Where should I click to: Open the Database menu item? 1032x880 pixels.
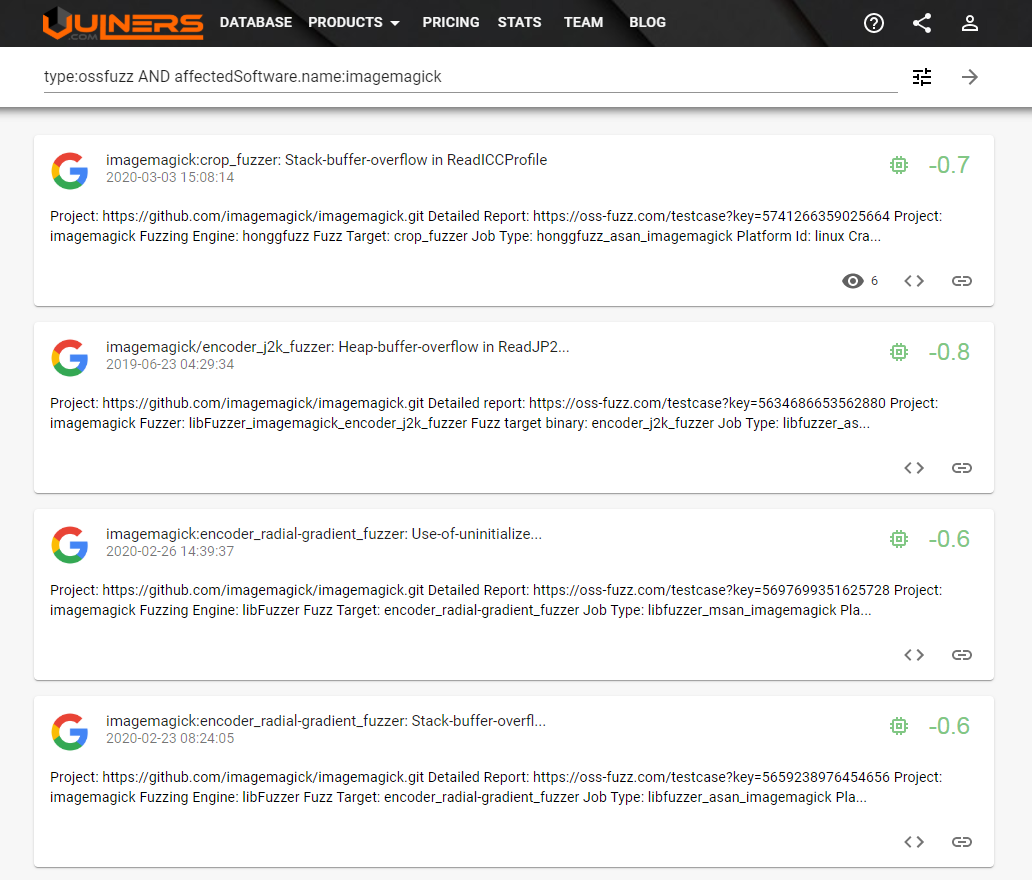[x=256, y=22]
